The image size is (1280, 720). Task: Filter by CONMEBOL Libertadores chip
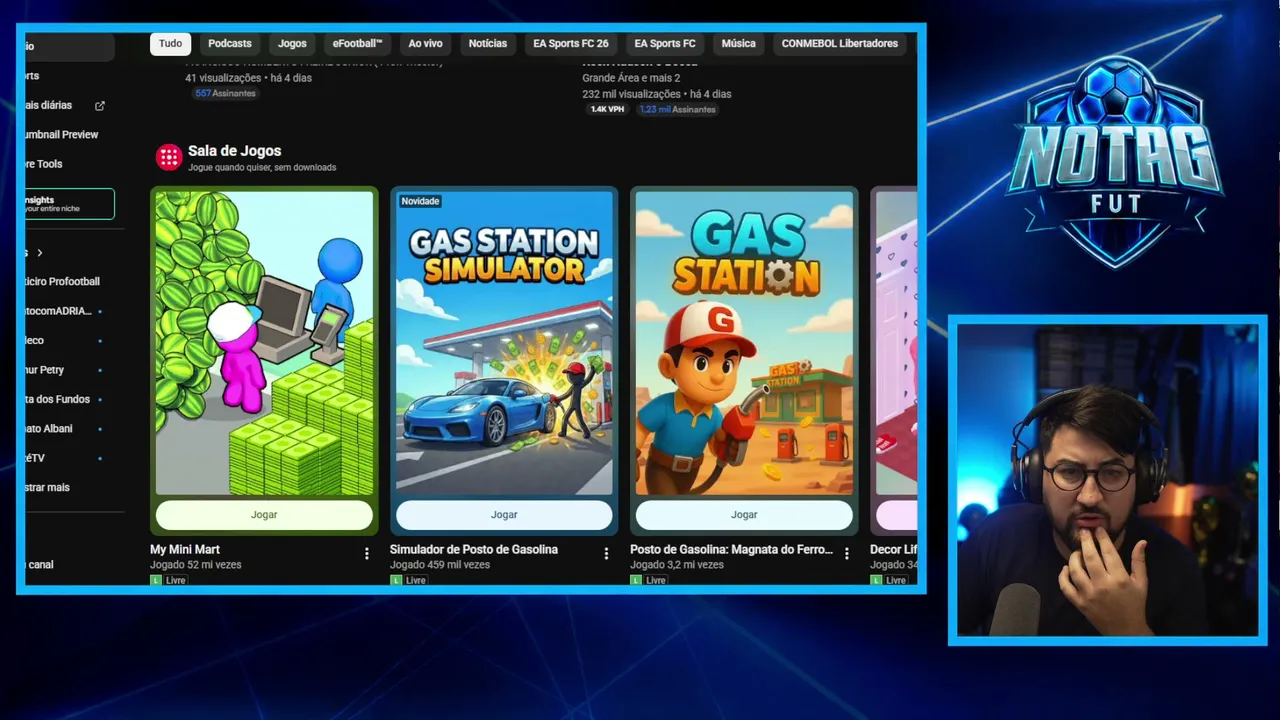point(840,44)
